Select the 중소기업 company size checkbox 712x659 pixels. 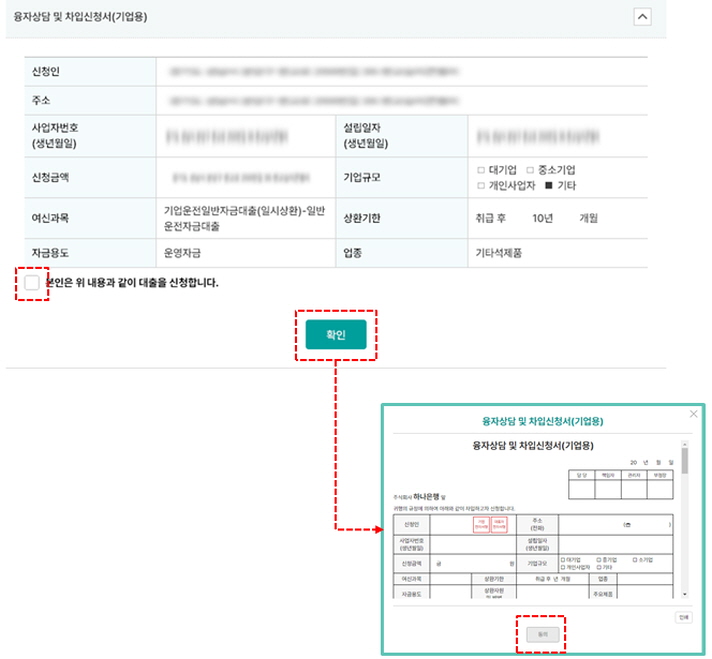(x=529, y=170)
